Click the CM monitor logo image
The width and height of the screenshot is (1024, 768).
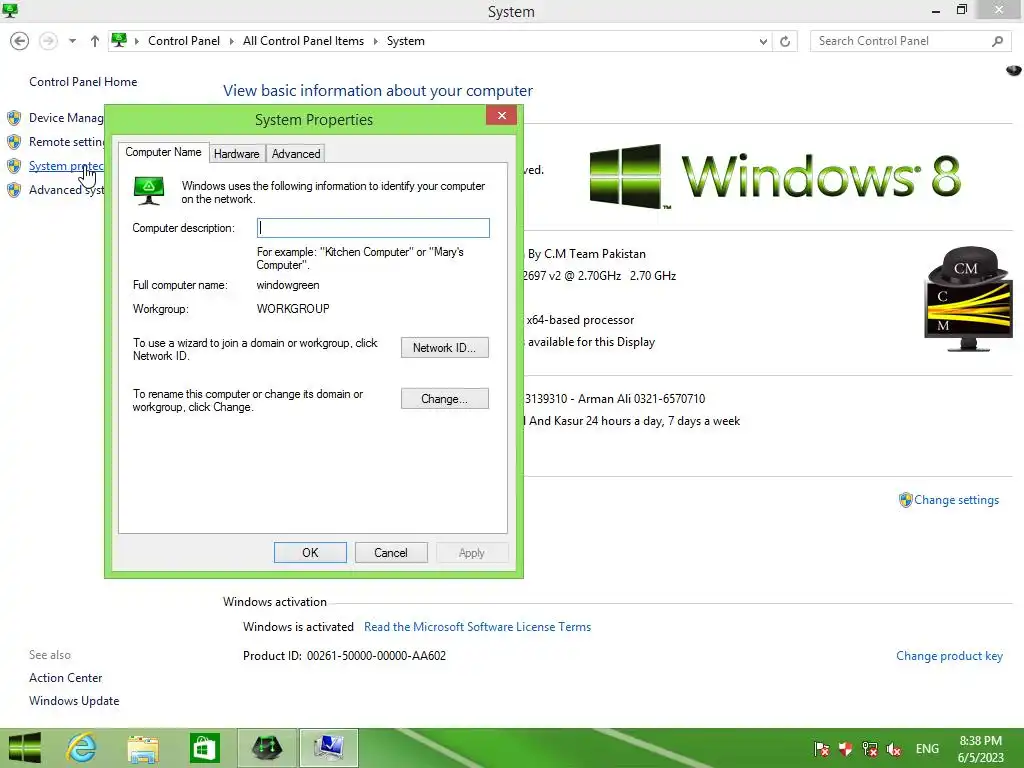pyautogui.click(x=968, y=299)
